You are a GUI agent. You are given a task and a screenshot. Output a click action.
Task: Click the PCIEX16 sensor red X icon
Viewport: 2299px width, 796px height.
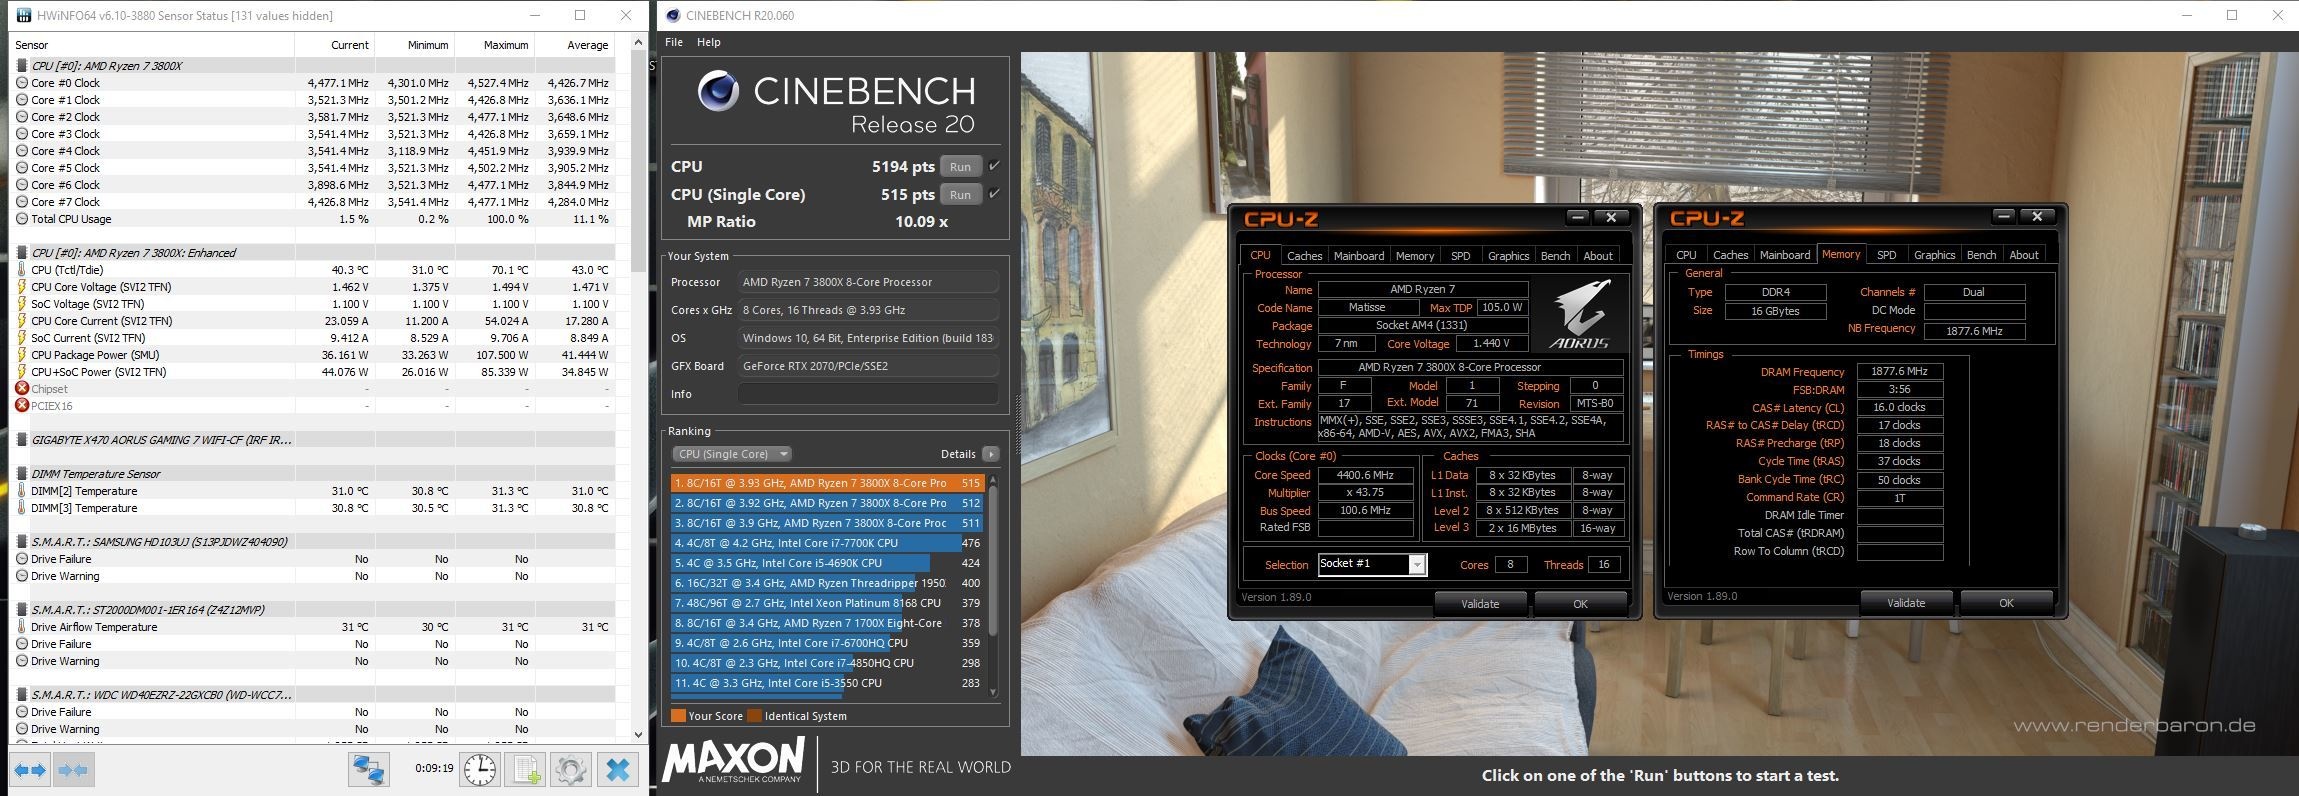(22, 406)
